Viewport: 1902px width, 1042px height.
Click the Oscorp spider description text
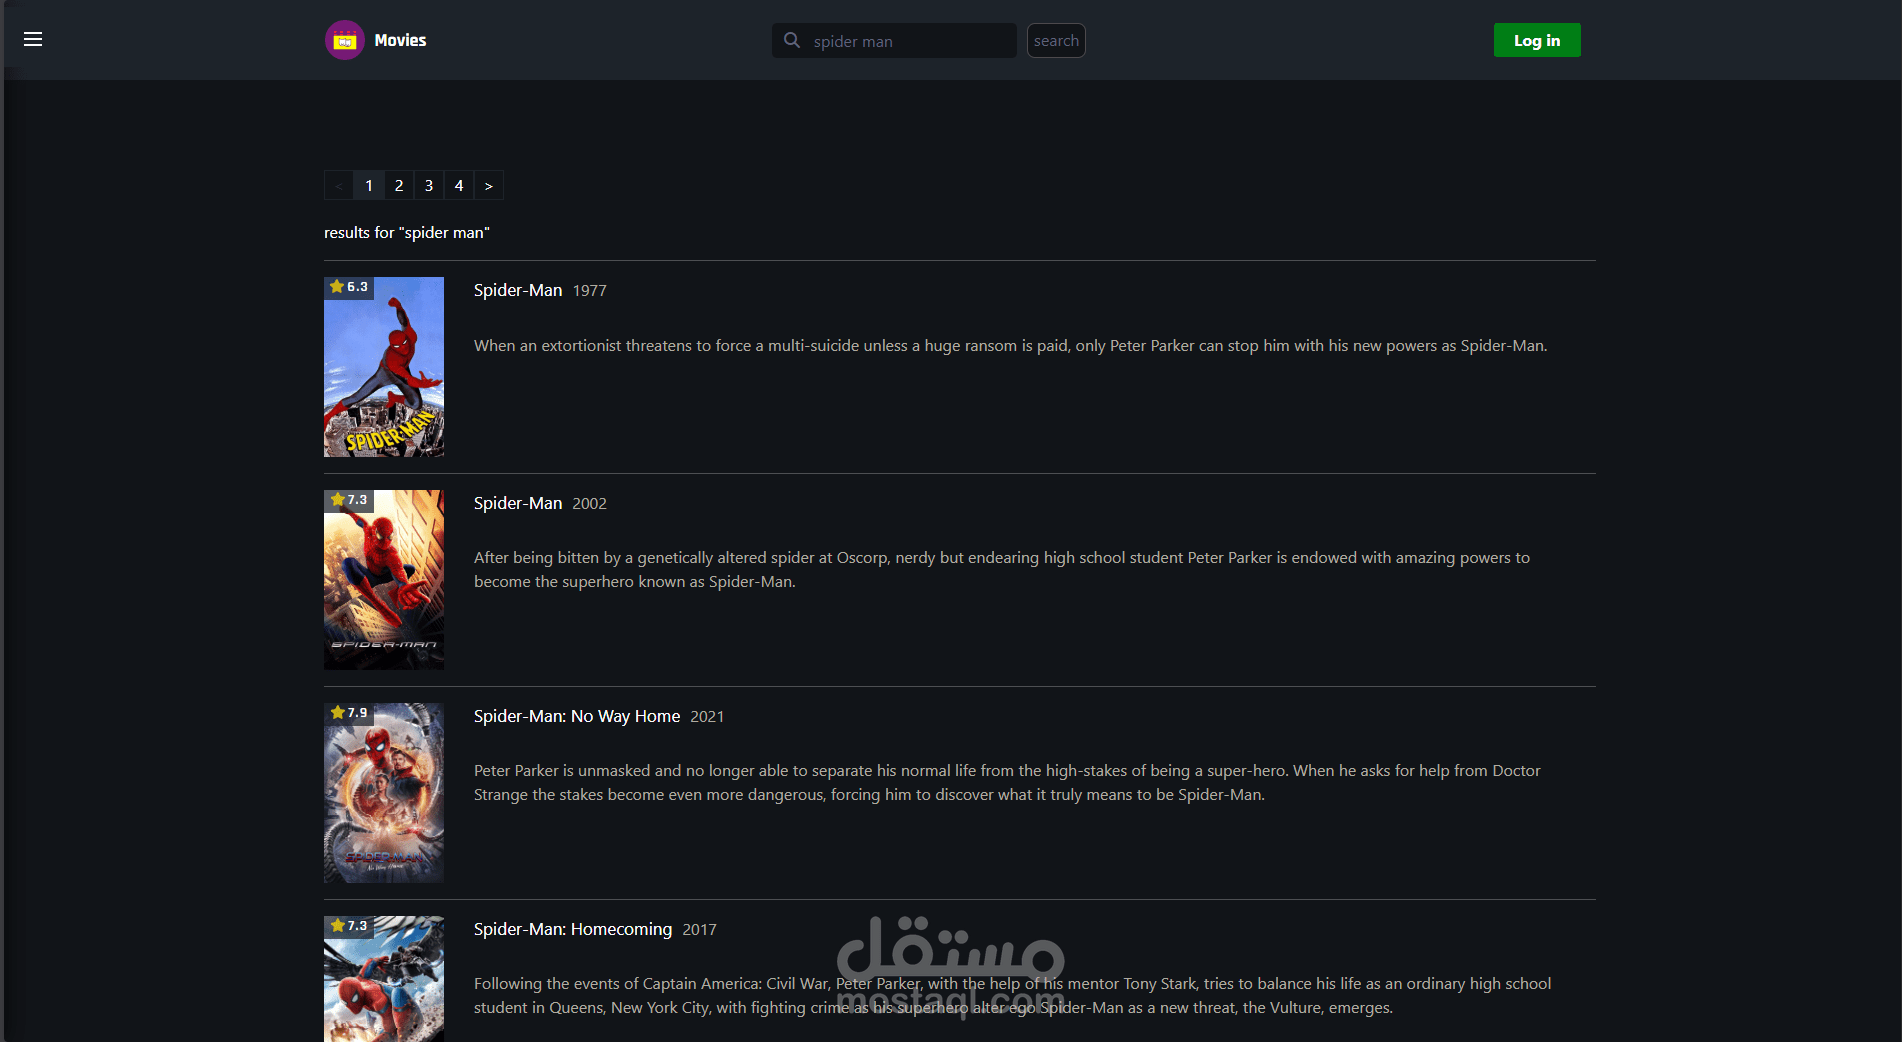coord(1002,570)
